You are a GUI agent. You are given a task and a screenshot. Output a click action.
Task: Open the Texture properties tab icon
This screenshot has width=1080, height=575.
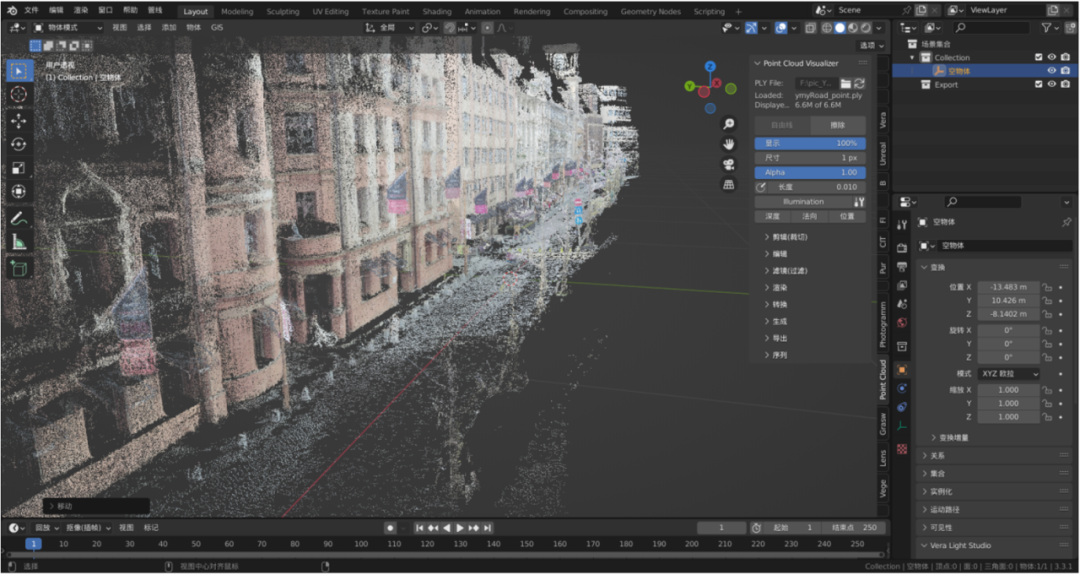(902, 449)
